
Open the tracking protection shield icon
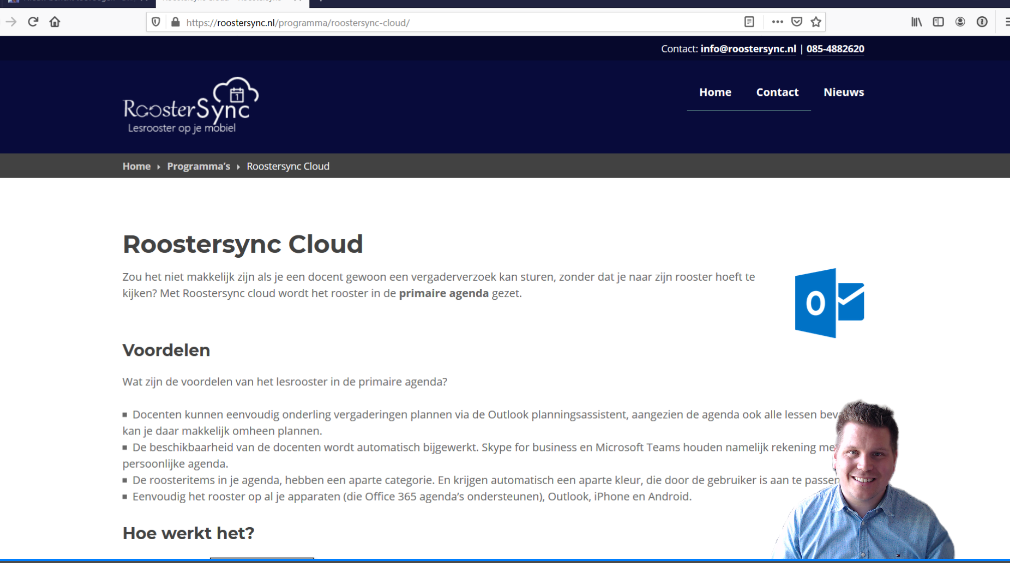coord(156,22)
